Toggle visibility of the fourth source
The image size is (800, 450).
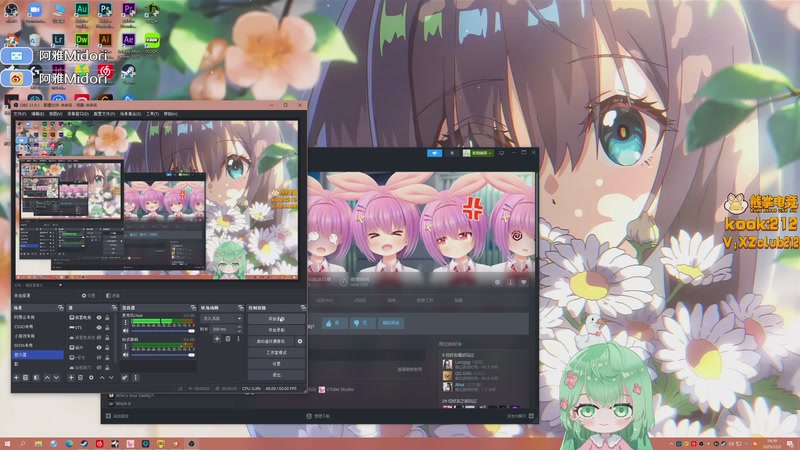(99, 347)
